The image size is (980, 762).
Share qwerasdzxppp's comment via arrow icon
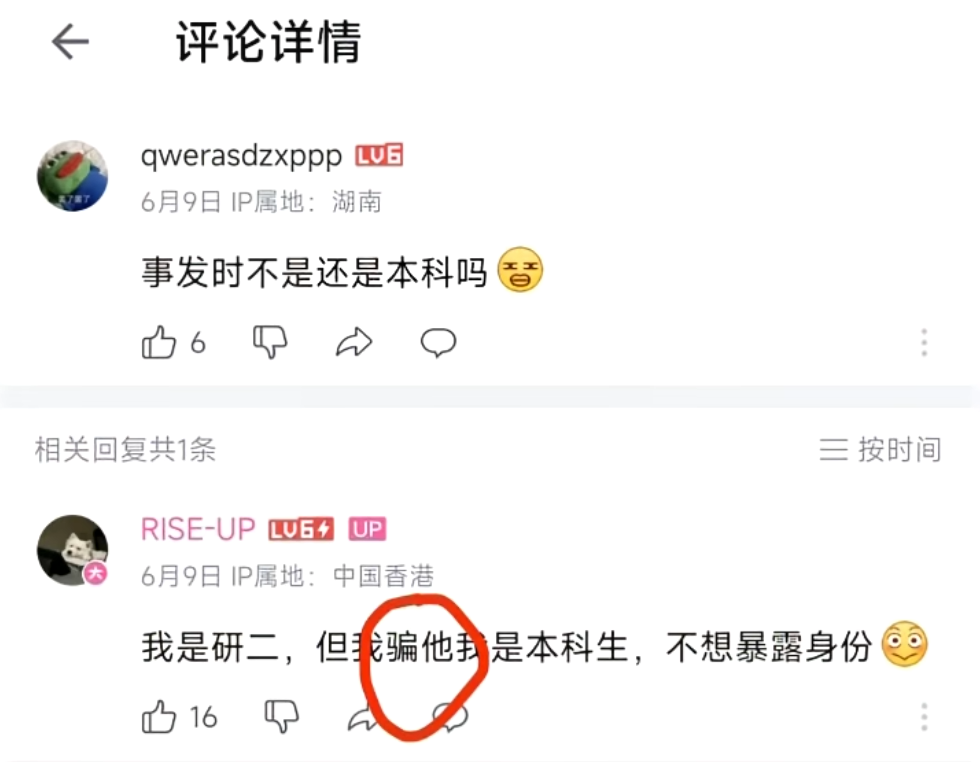coord(354,343)
